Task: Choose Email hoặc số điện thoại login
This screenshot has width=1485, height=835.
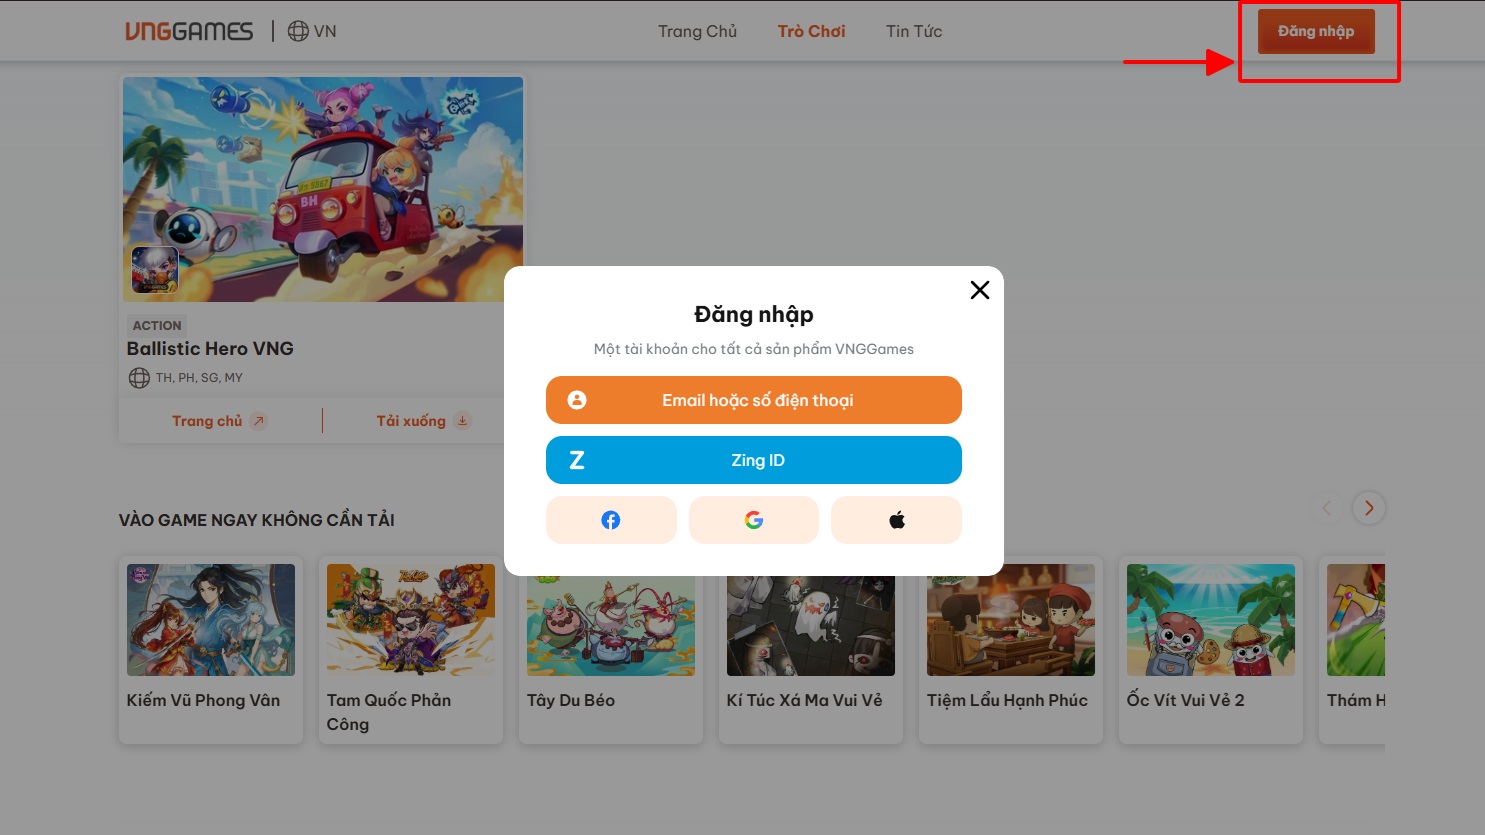Action: tap(754, 400)
